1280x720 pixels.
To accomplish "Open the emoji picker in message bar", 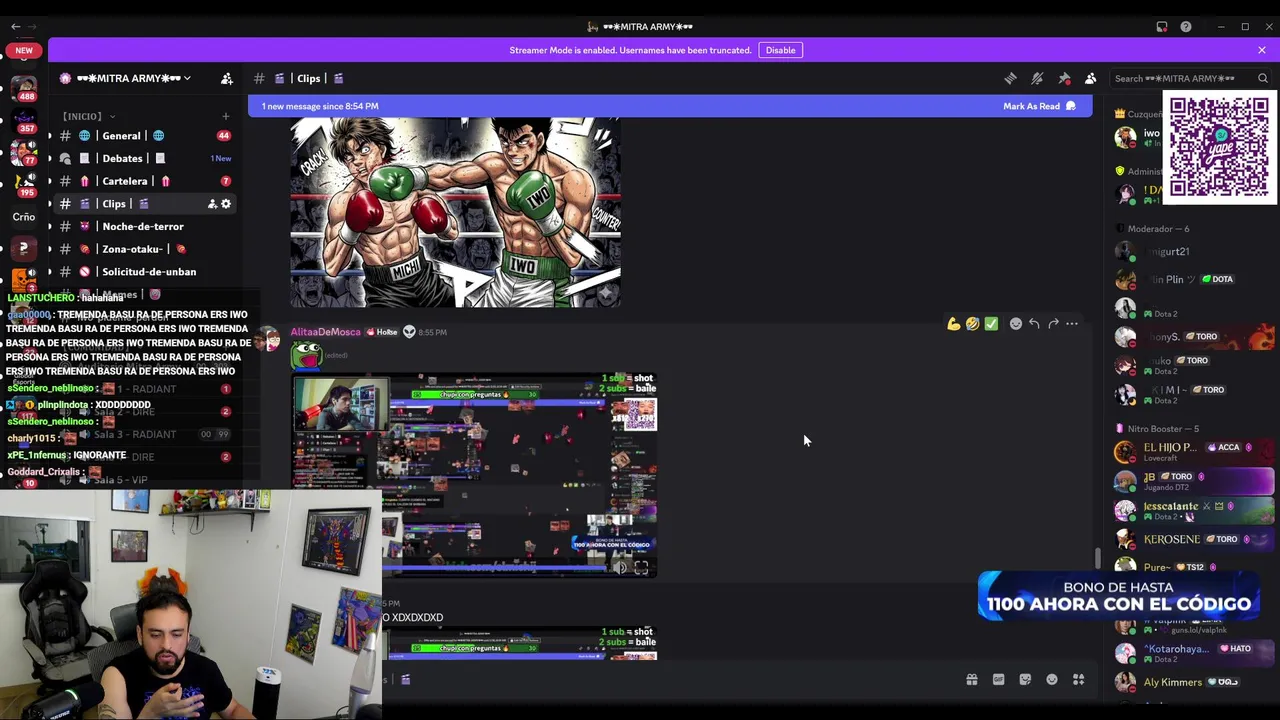I will coord(1052,680).
